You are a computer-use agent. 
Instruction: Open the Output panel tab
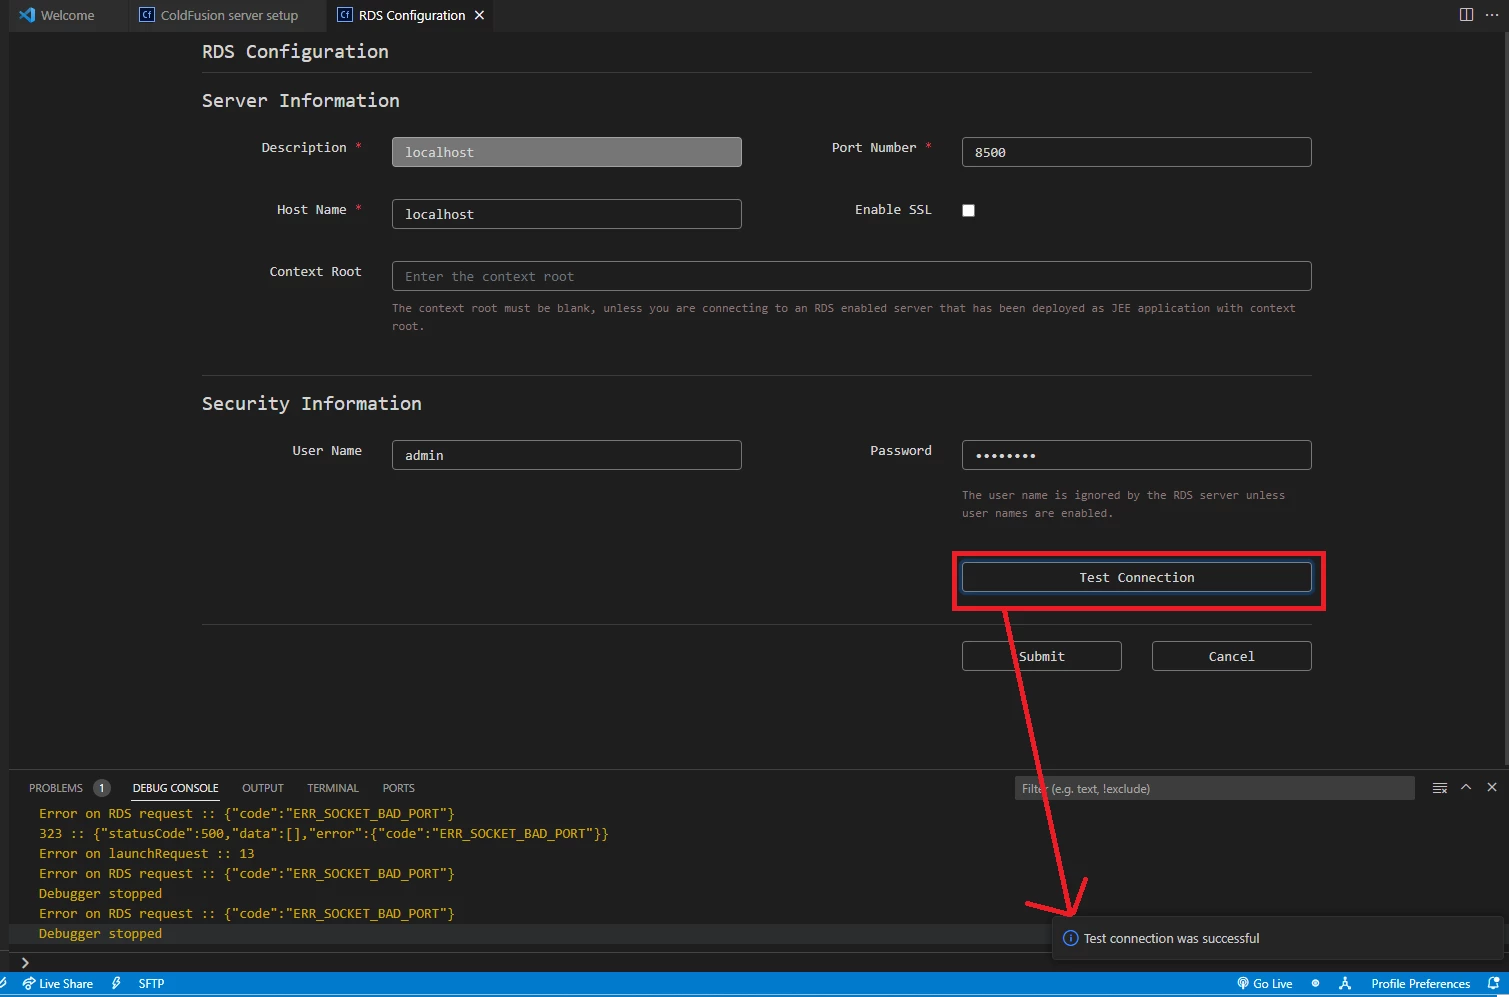click(263, 788)
